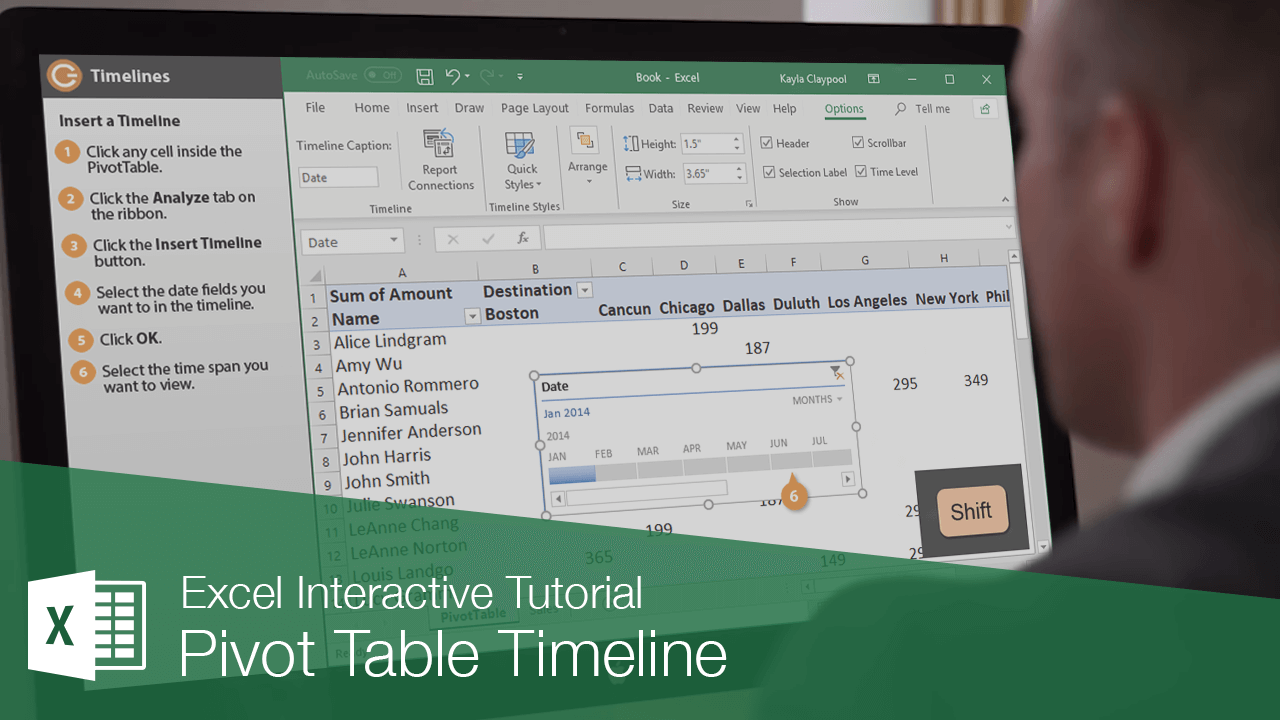
Task: Open the Data tab
Action: coord(659,107)
